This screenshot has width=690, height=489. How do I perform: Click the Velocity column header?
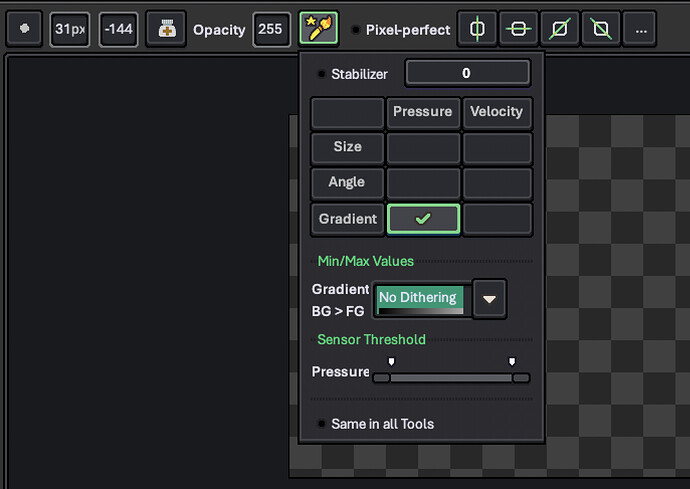(x=497, y=113)
